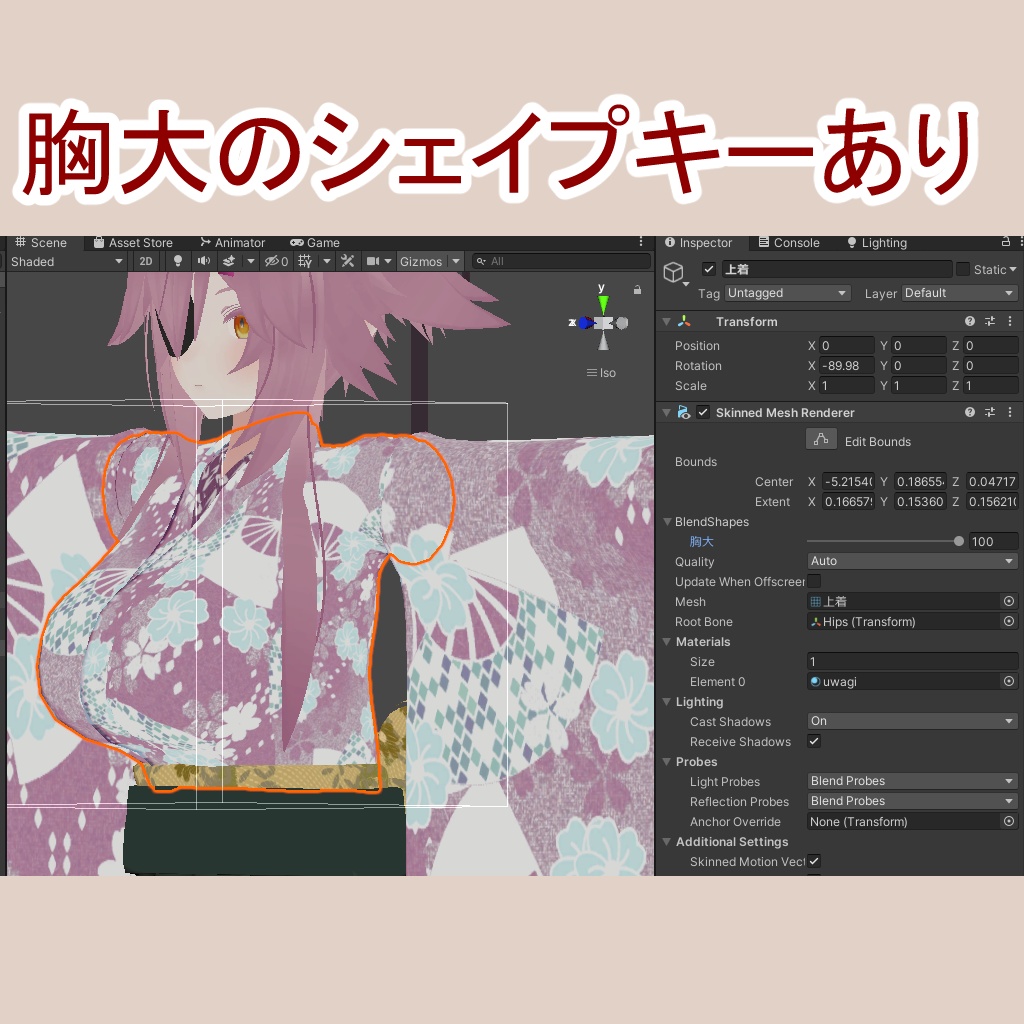The image size is (1024, 1024).
Task: Open Skinned Mesh Renderer help icon
Action: [x=970, y=412]
